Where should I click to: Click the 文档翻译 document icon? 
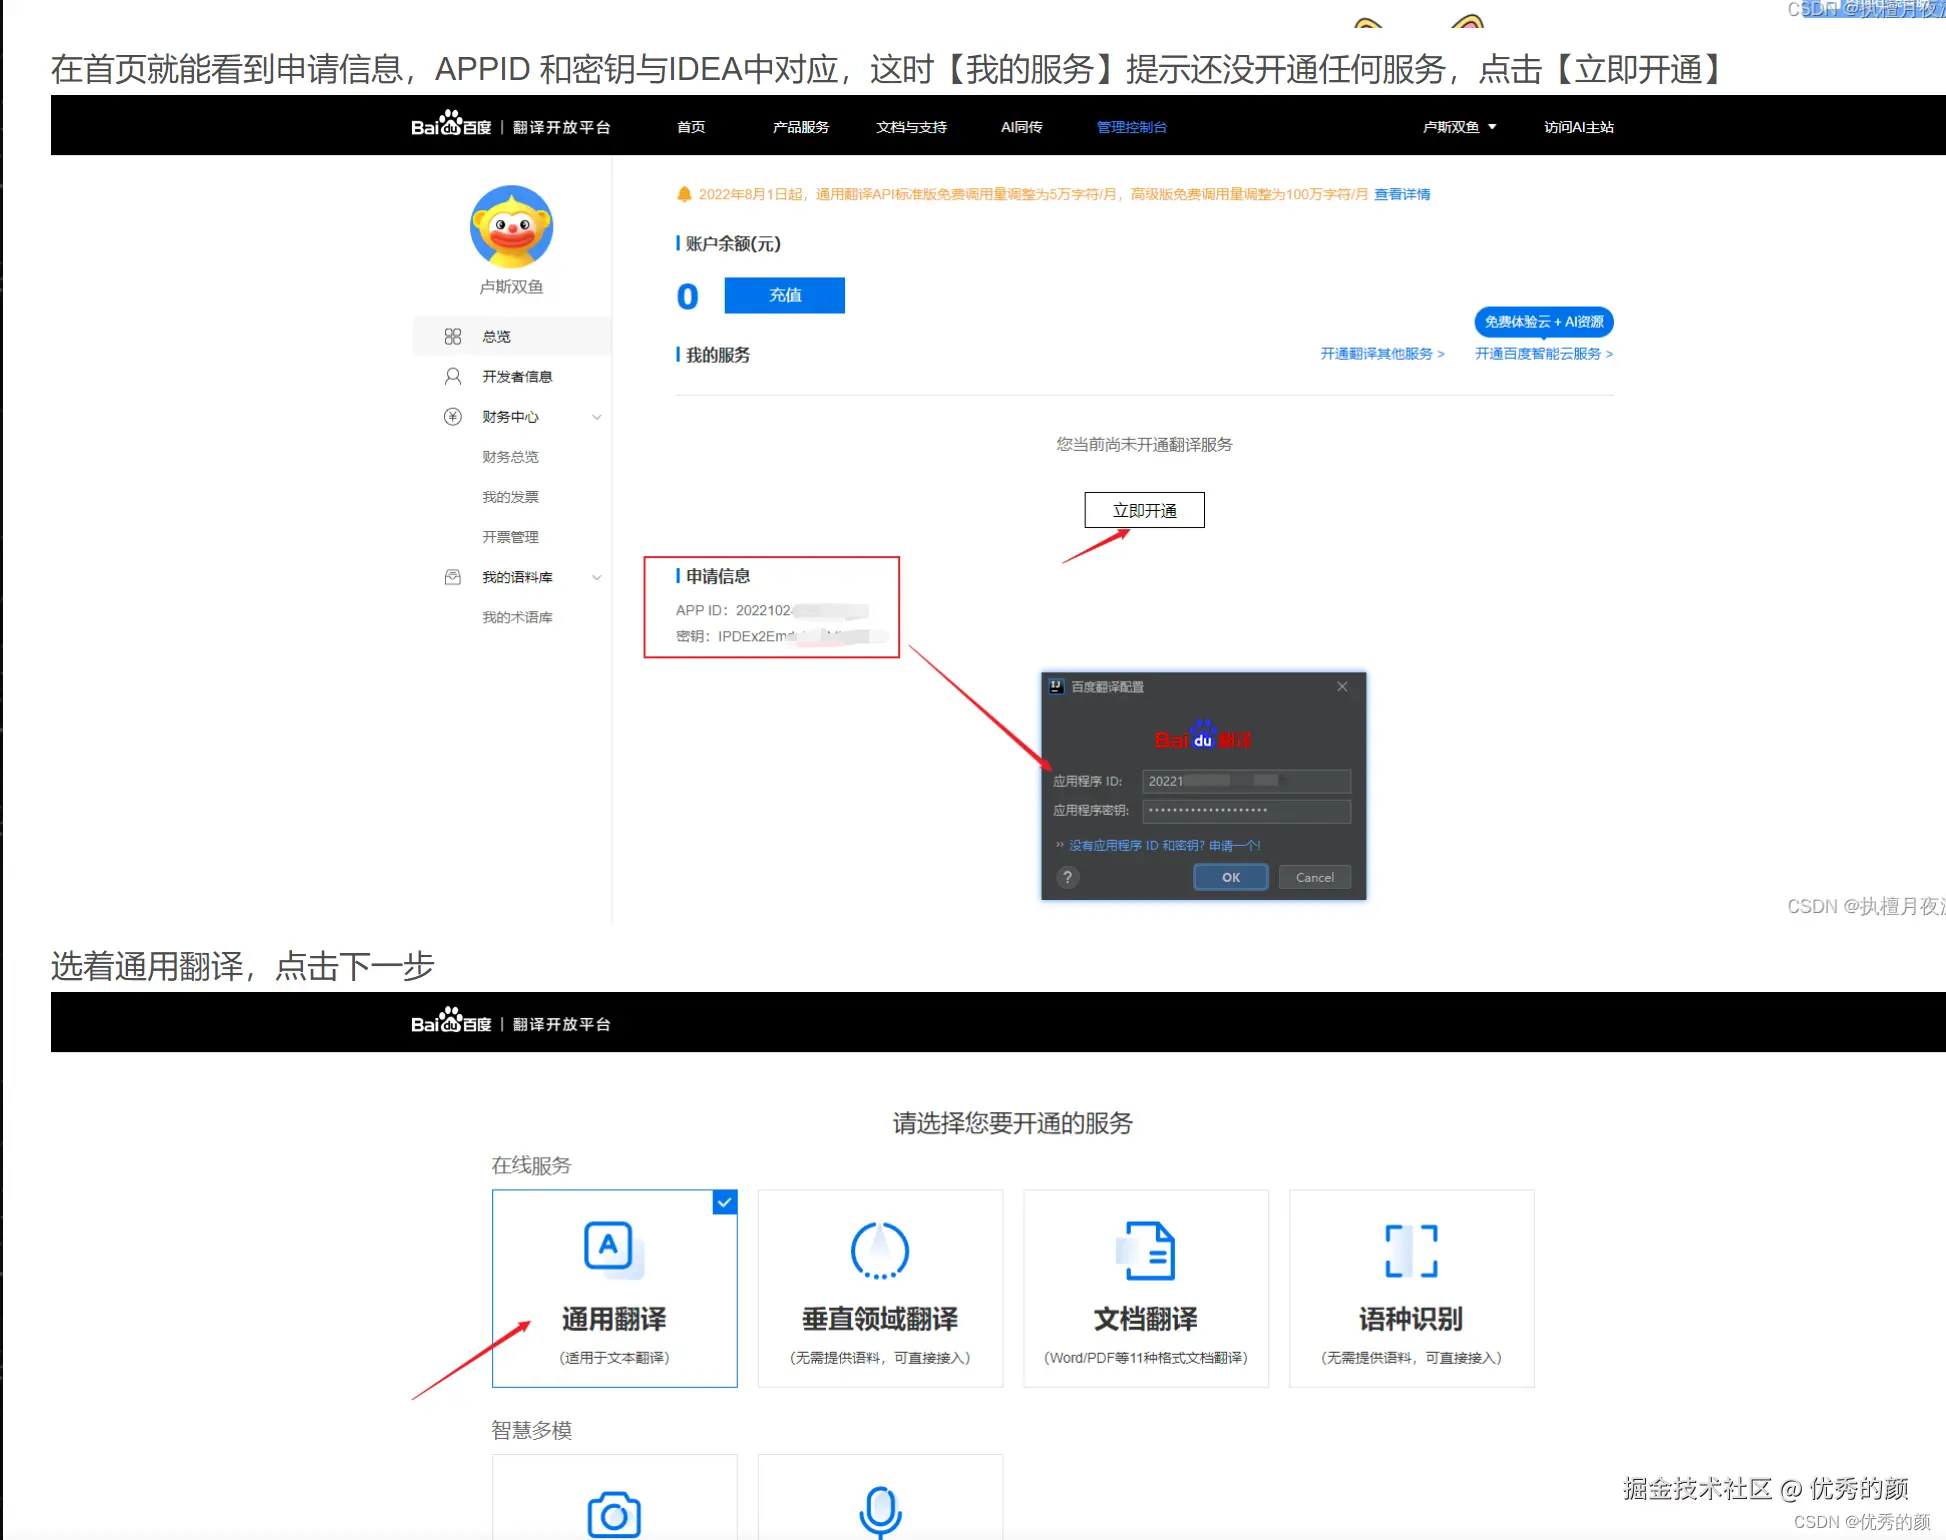[x=1146, y=1250]
